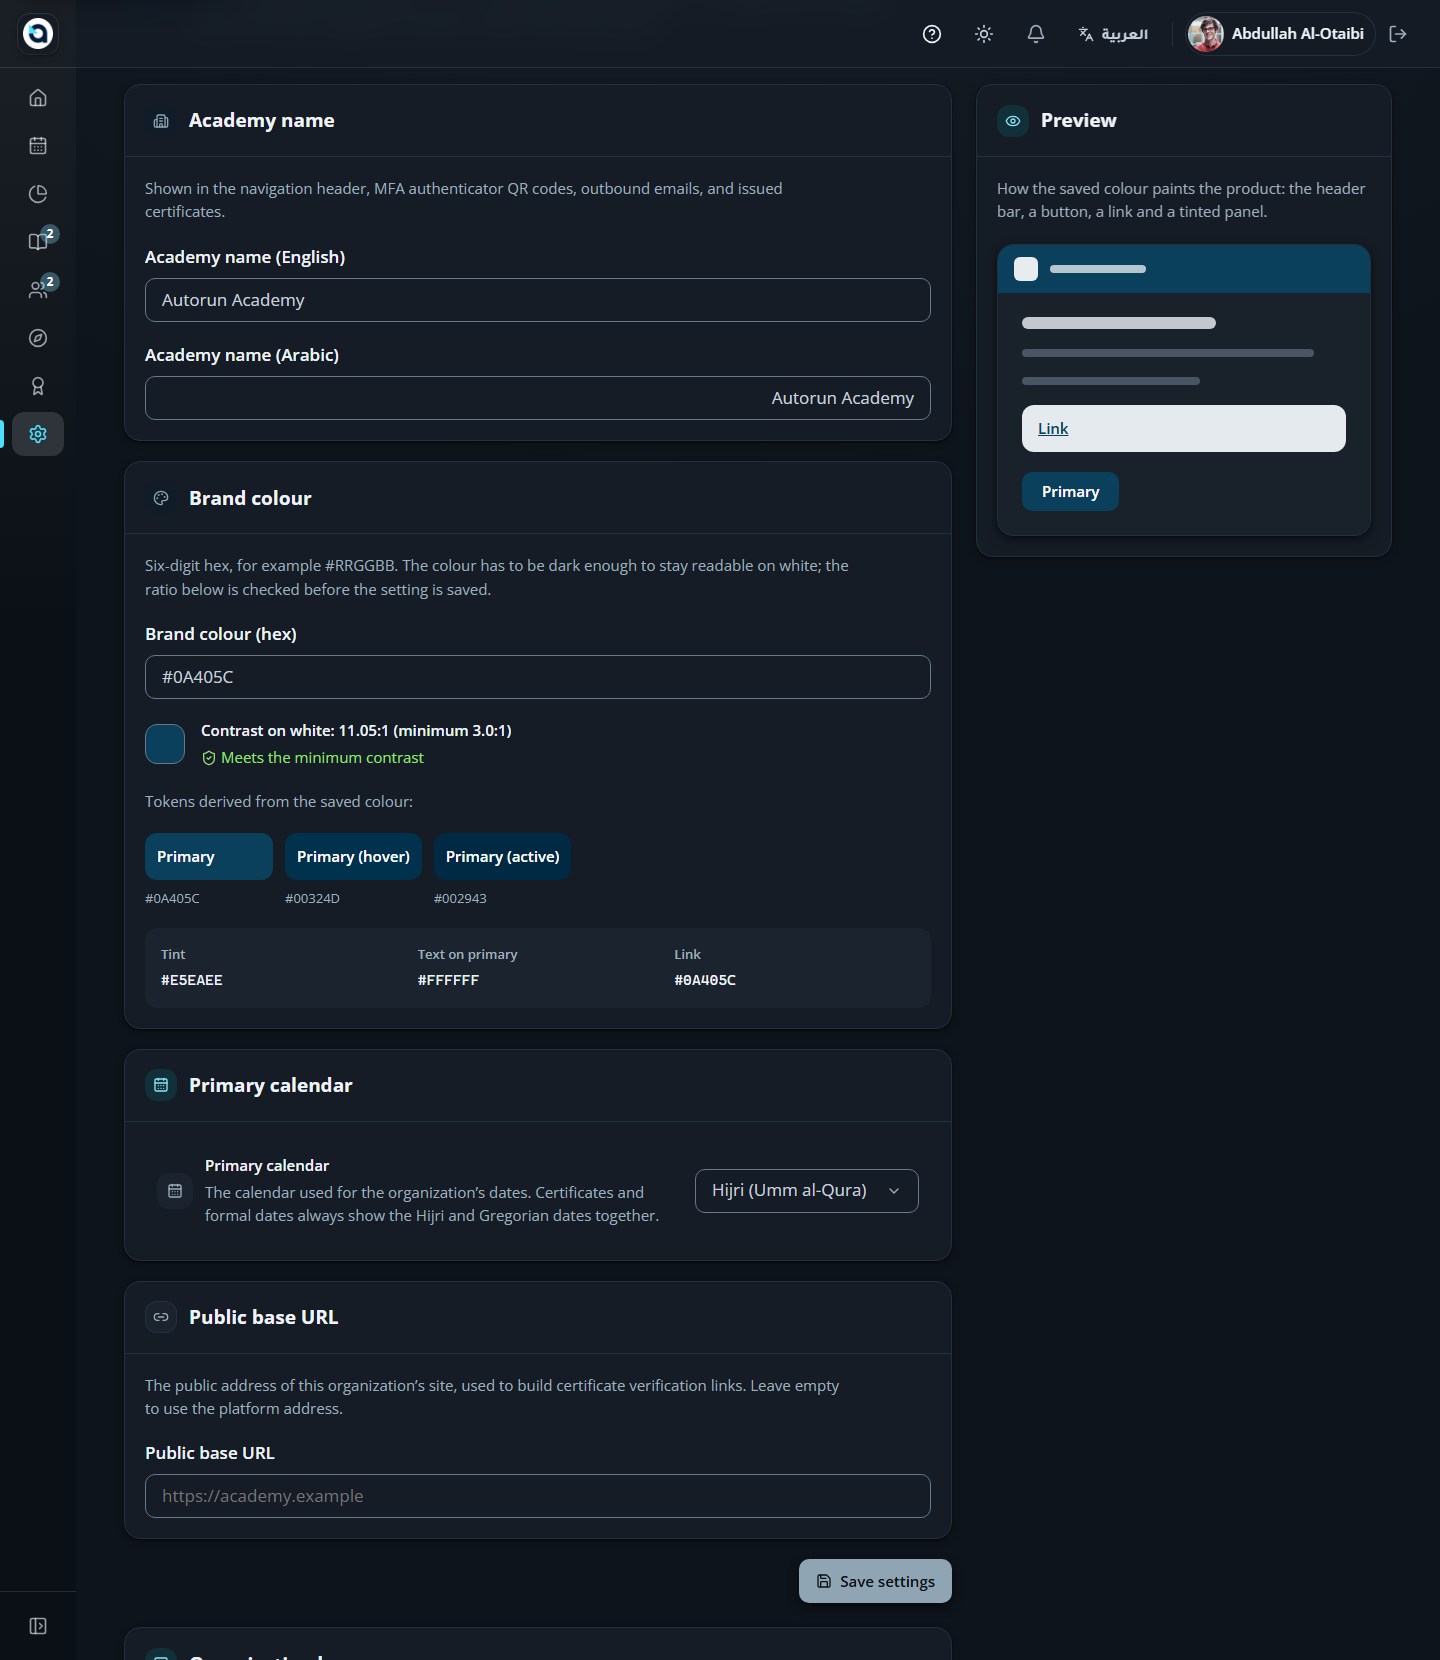Click the calendar icon beside Primary calendar heading

161,1085
